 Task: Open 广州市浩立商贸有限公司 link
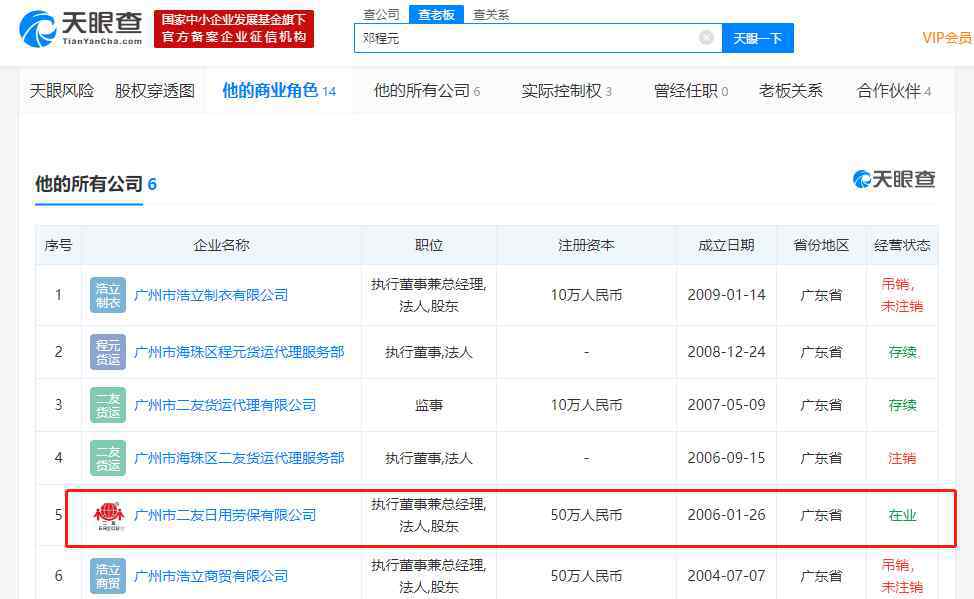coord(211,576)
